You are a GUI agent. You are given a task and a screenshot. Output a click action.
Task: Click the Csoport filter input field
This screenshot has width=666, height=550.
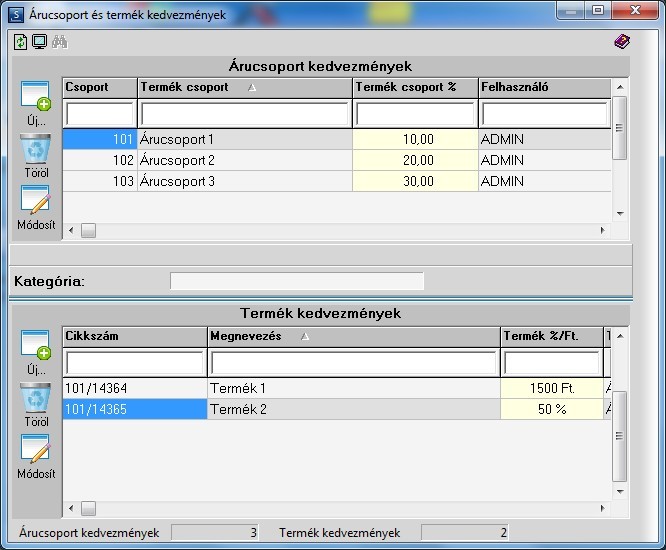(100, 114)
